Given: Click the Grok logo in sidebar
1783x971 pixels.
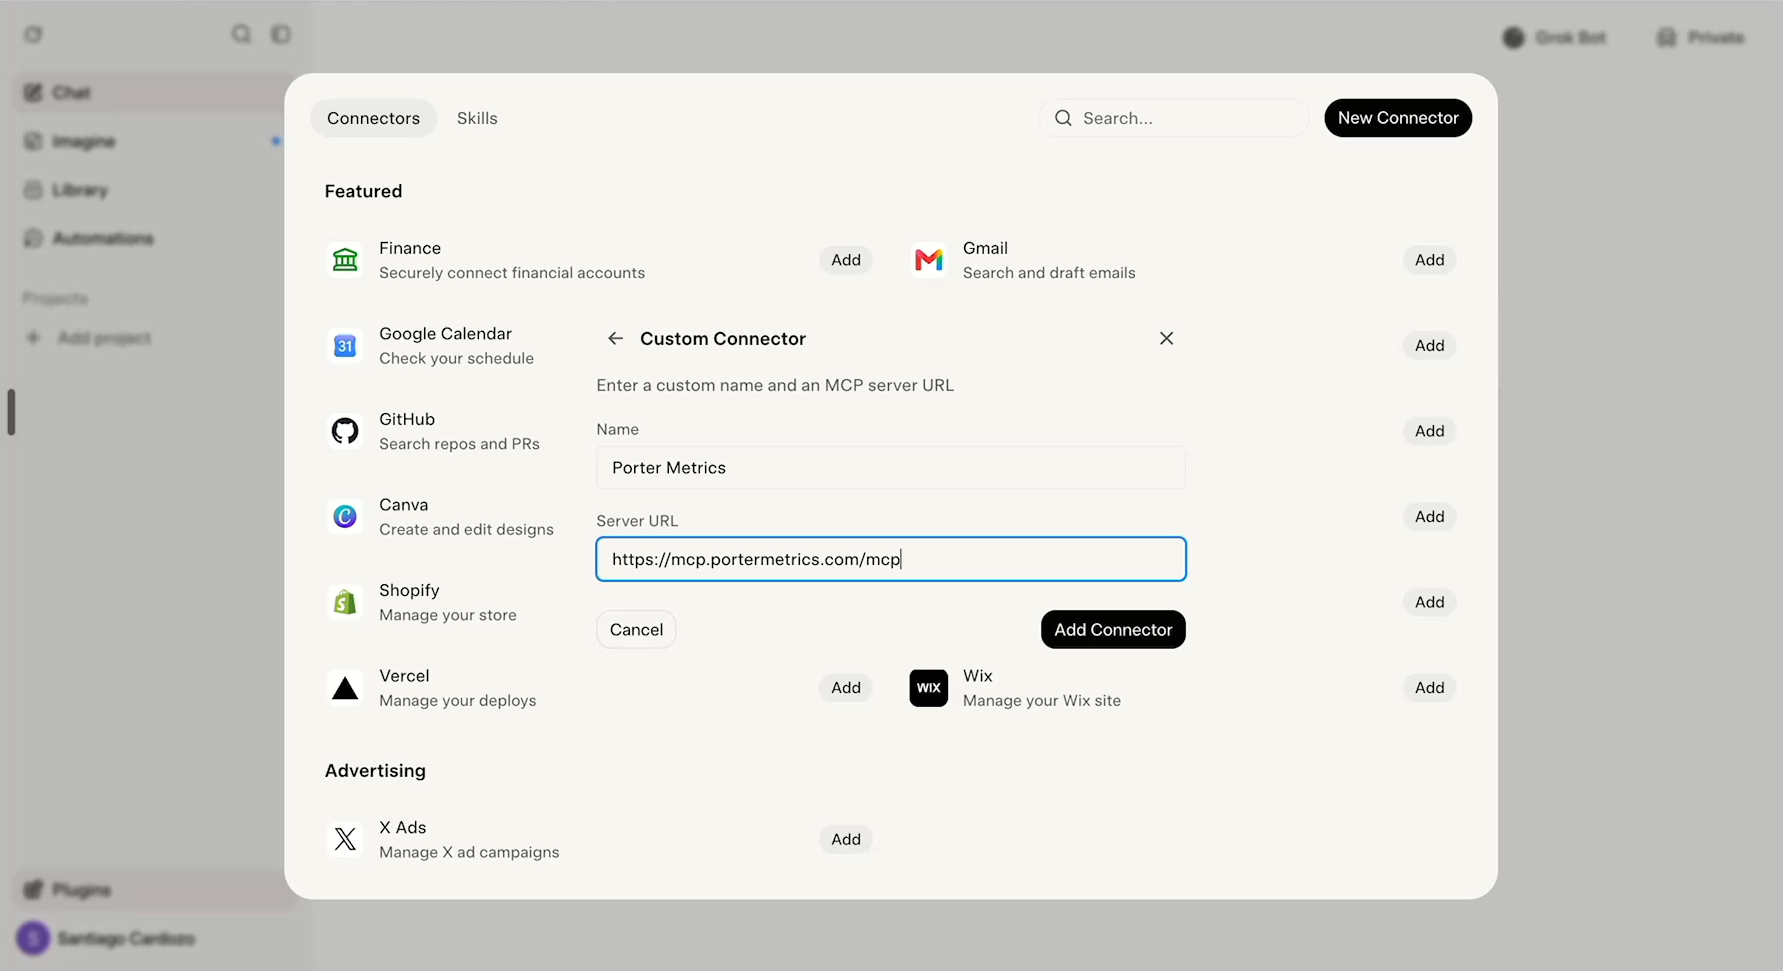Looking at the screenshot, I should point(33,34).
